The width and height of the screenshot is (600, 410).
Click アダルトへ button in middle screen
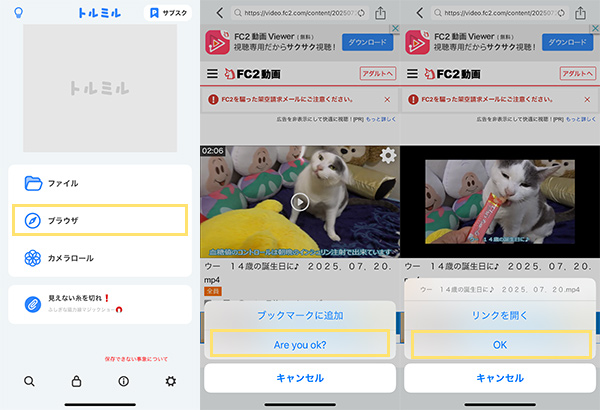pos(378,74)
